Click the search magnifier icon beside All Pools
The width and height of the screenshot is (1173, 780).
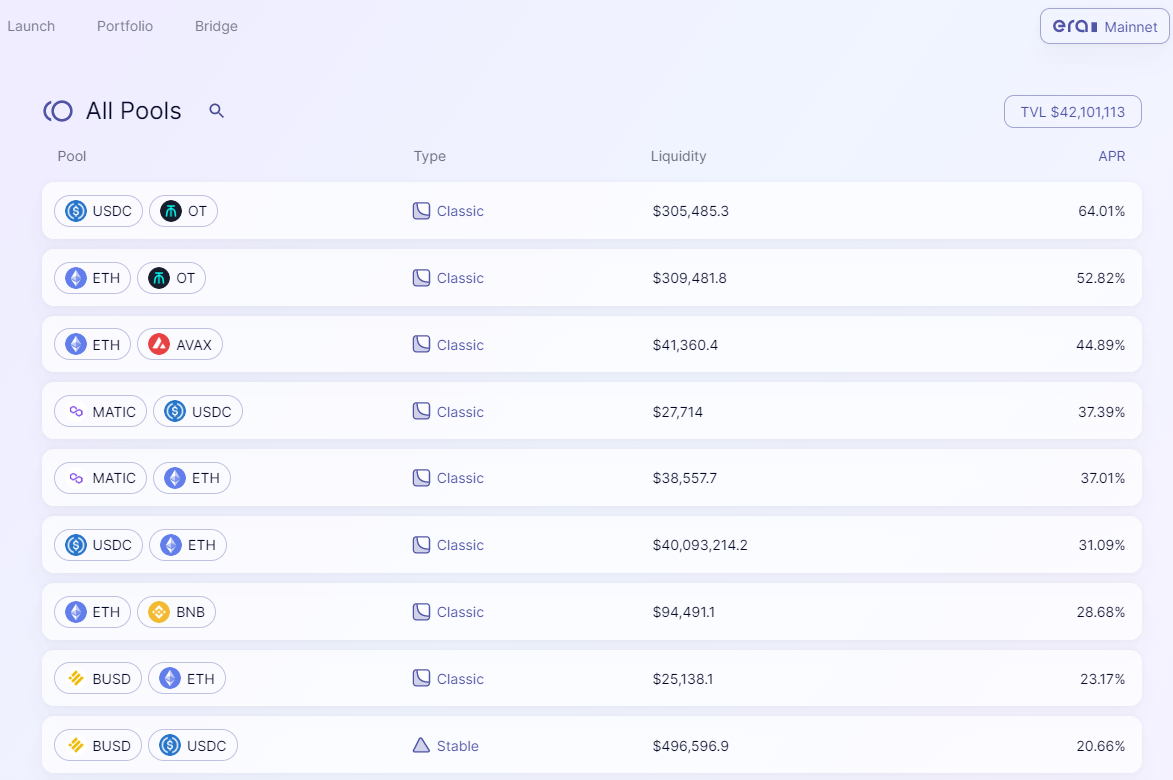216,111
